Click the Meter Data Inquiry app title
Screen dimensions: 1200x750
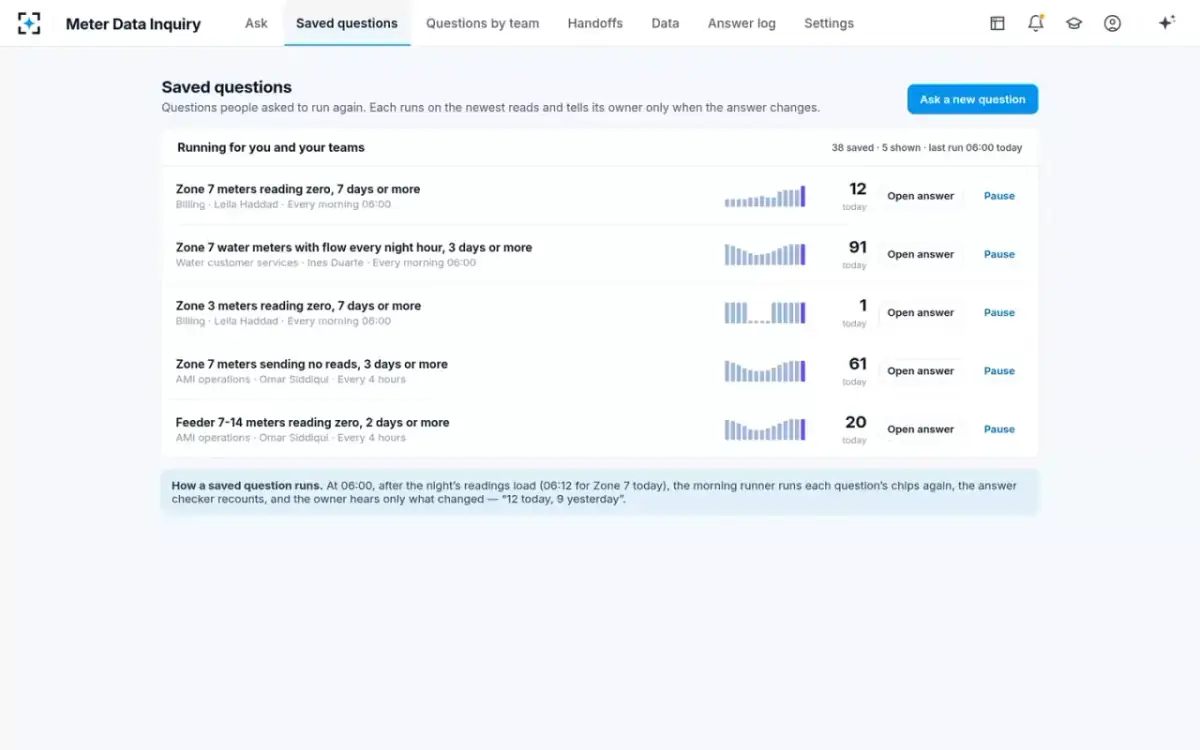[x=133, y=24]
